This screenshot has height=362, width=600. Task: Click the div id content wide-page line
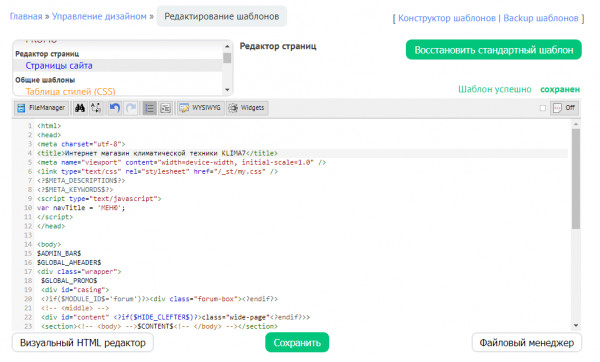point(175,317)
